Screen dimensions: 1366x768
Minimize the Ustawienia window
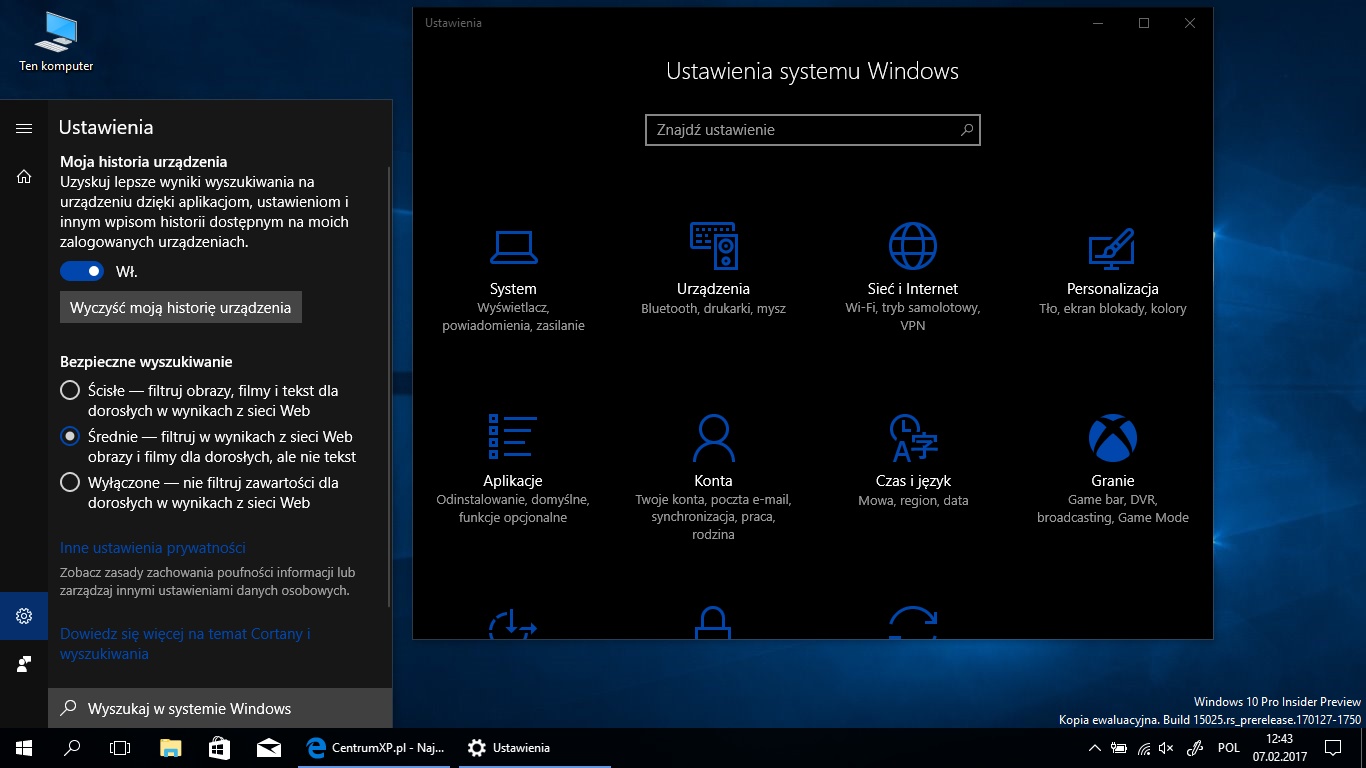click(1098, 23)
